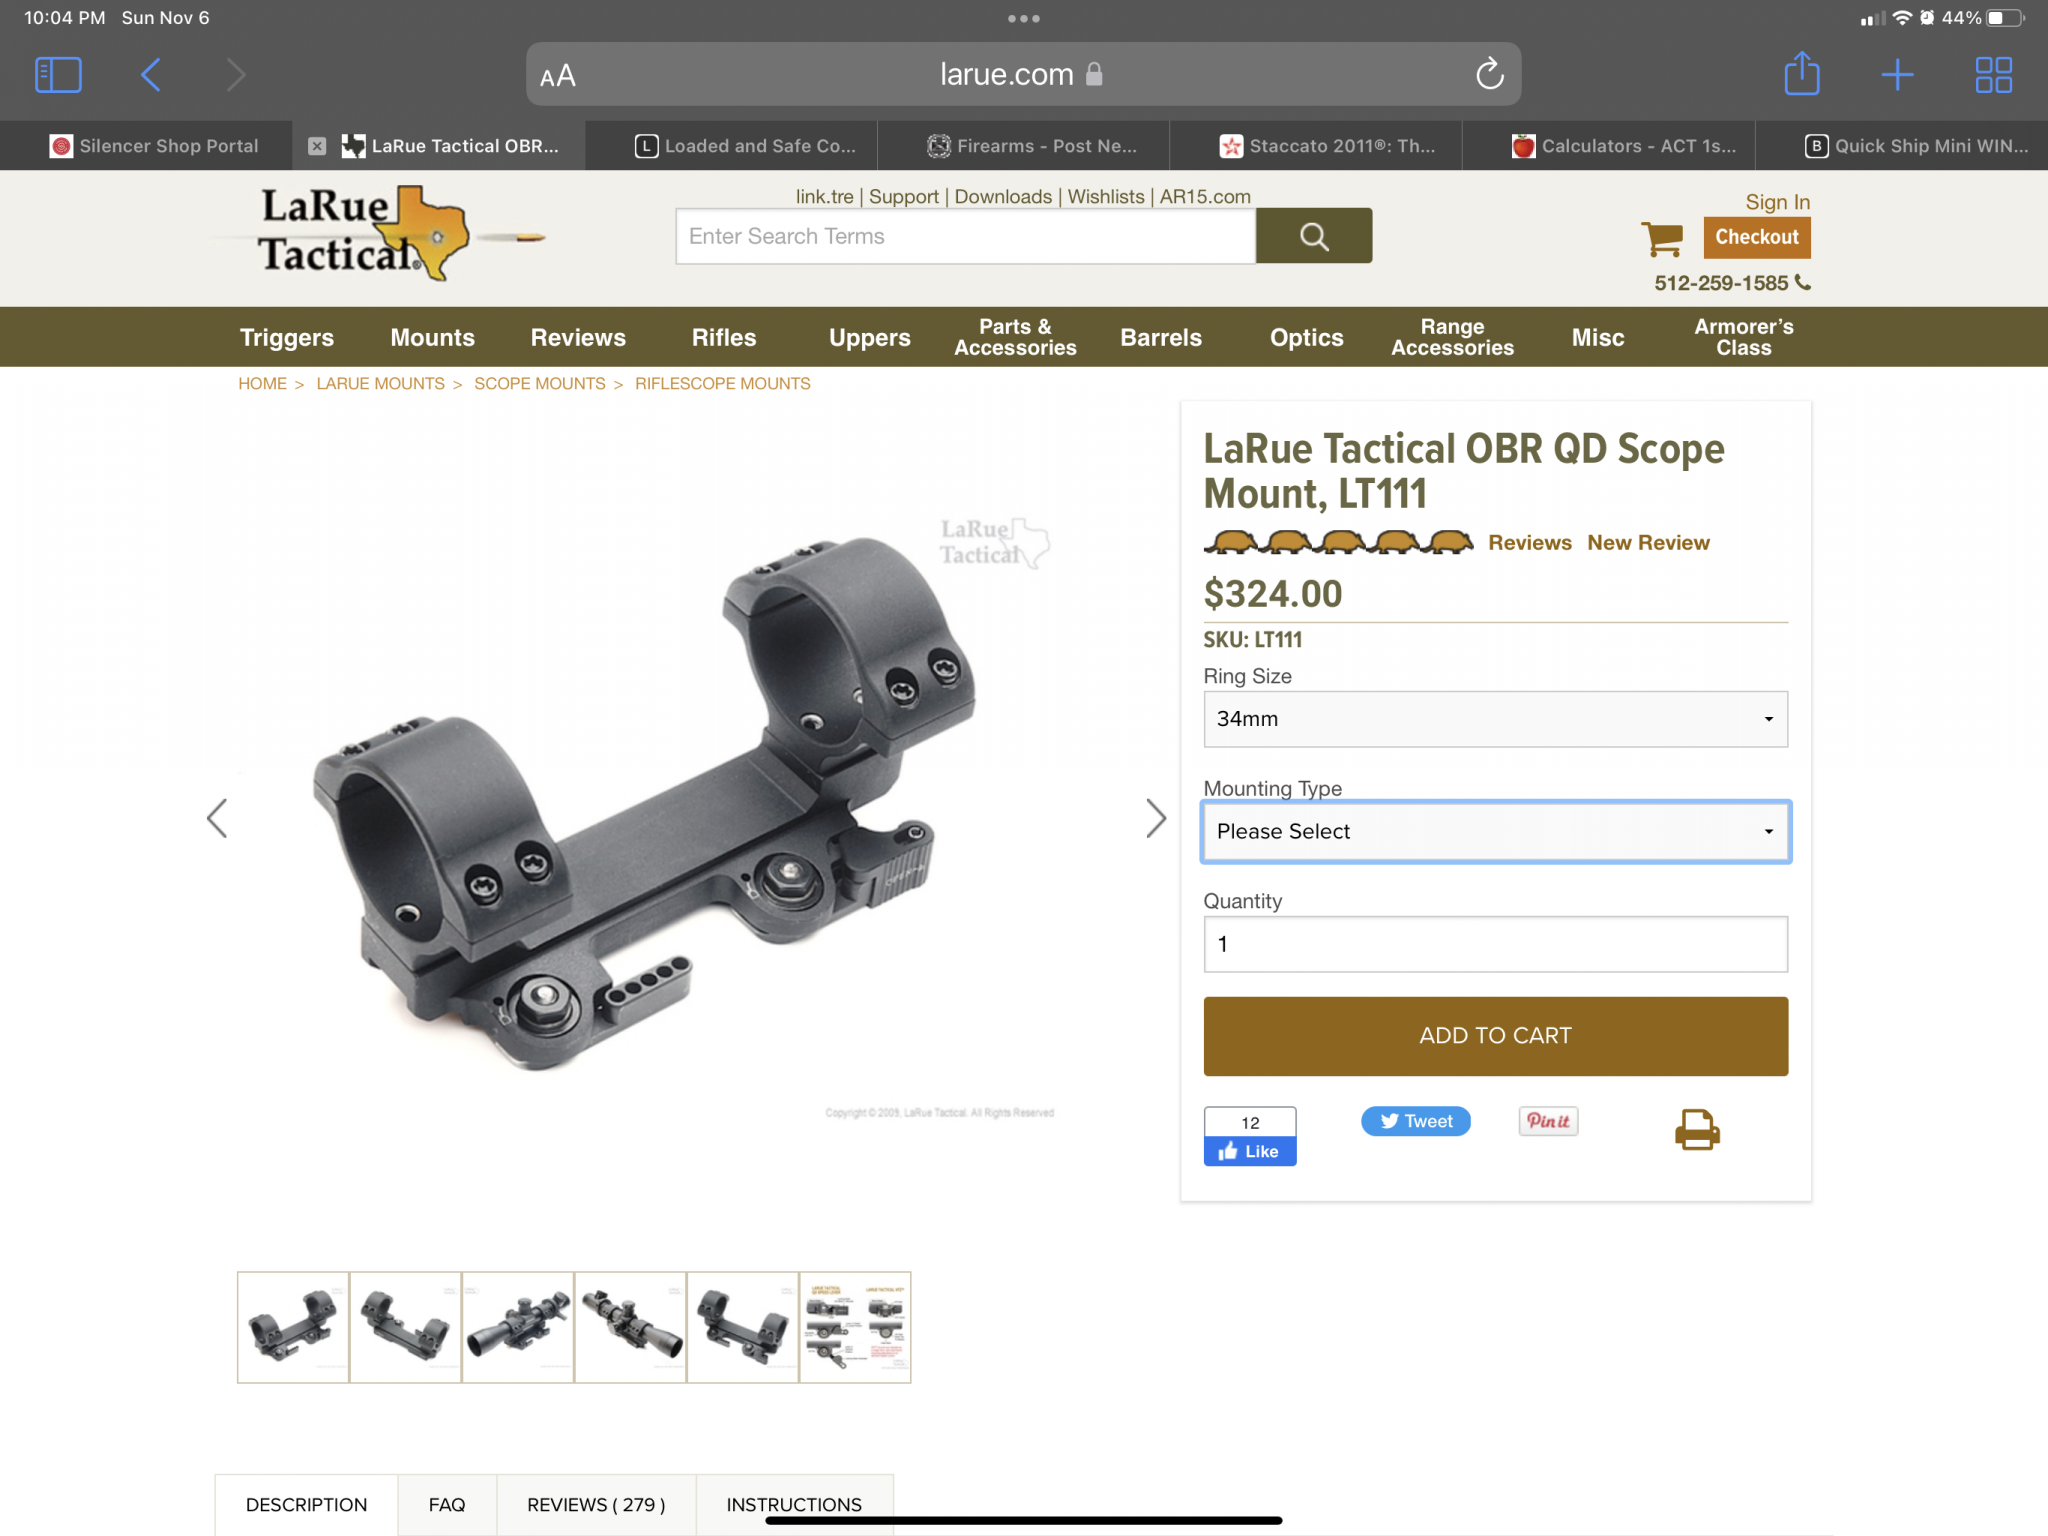The width and height of the screenshot is (2048, 1536).
Task: Click the New Review link
Action: (x=1648, y=543)
